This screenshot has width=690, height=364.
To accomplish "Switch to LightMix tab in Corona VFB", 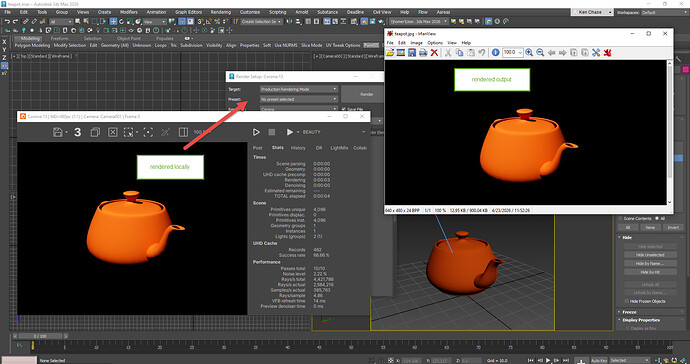I will point(339,148).
